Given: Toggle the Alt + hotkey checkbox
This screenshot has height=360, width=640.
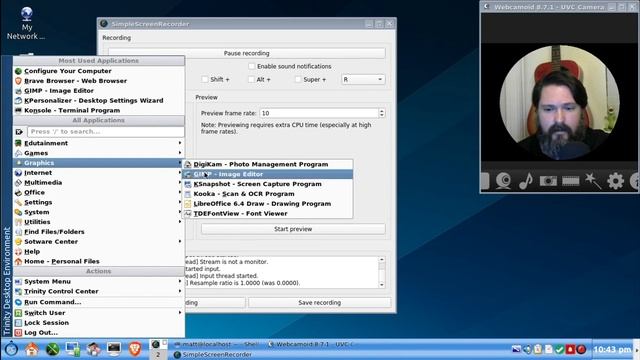Looking at the screenshot, I should pyautogui.click(x=251, y=79).
